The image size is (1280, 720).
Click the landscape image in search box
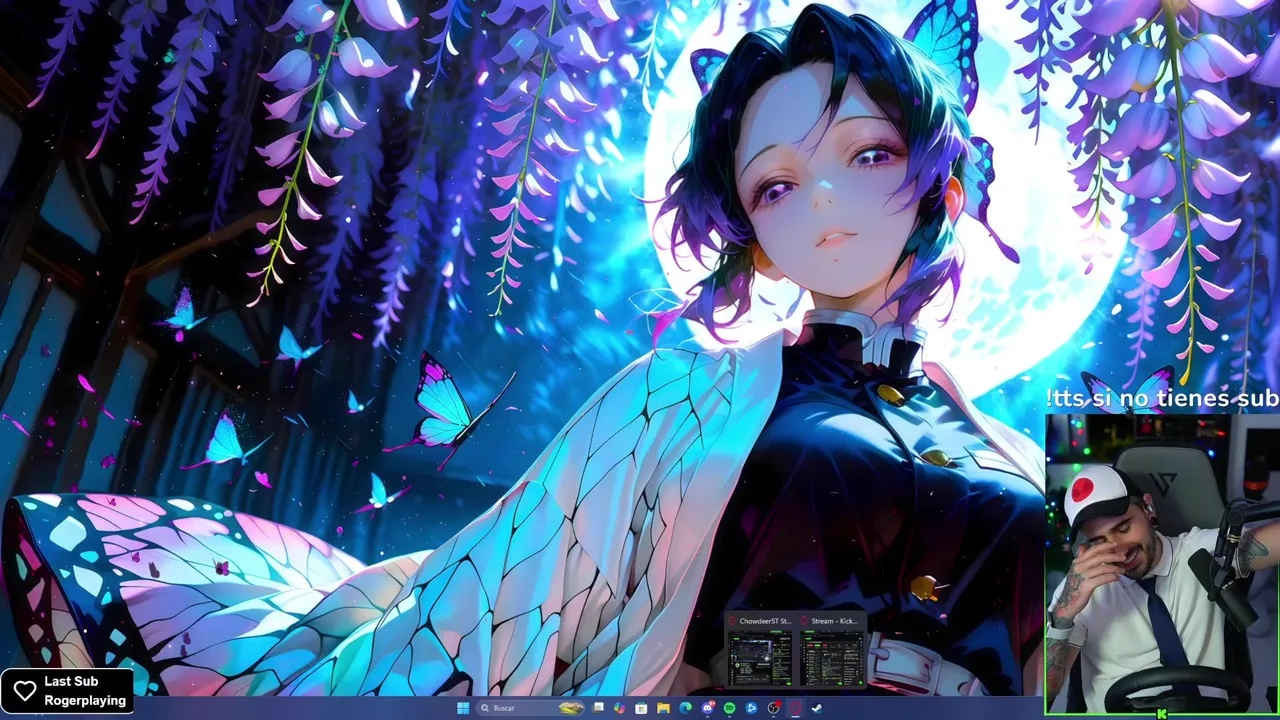[571, 708]
